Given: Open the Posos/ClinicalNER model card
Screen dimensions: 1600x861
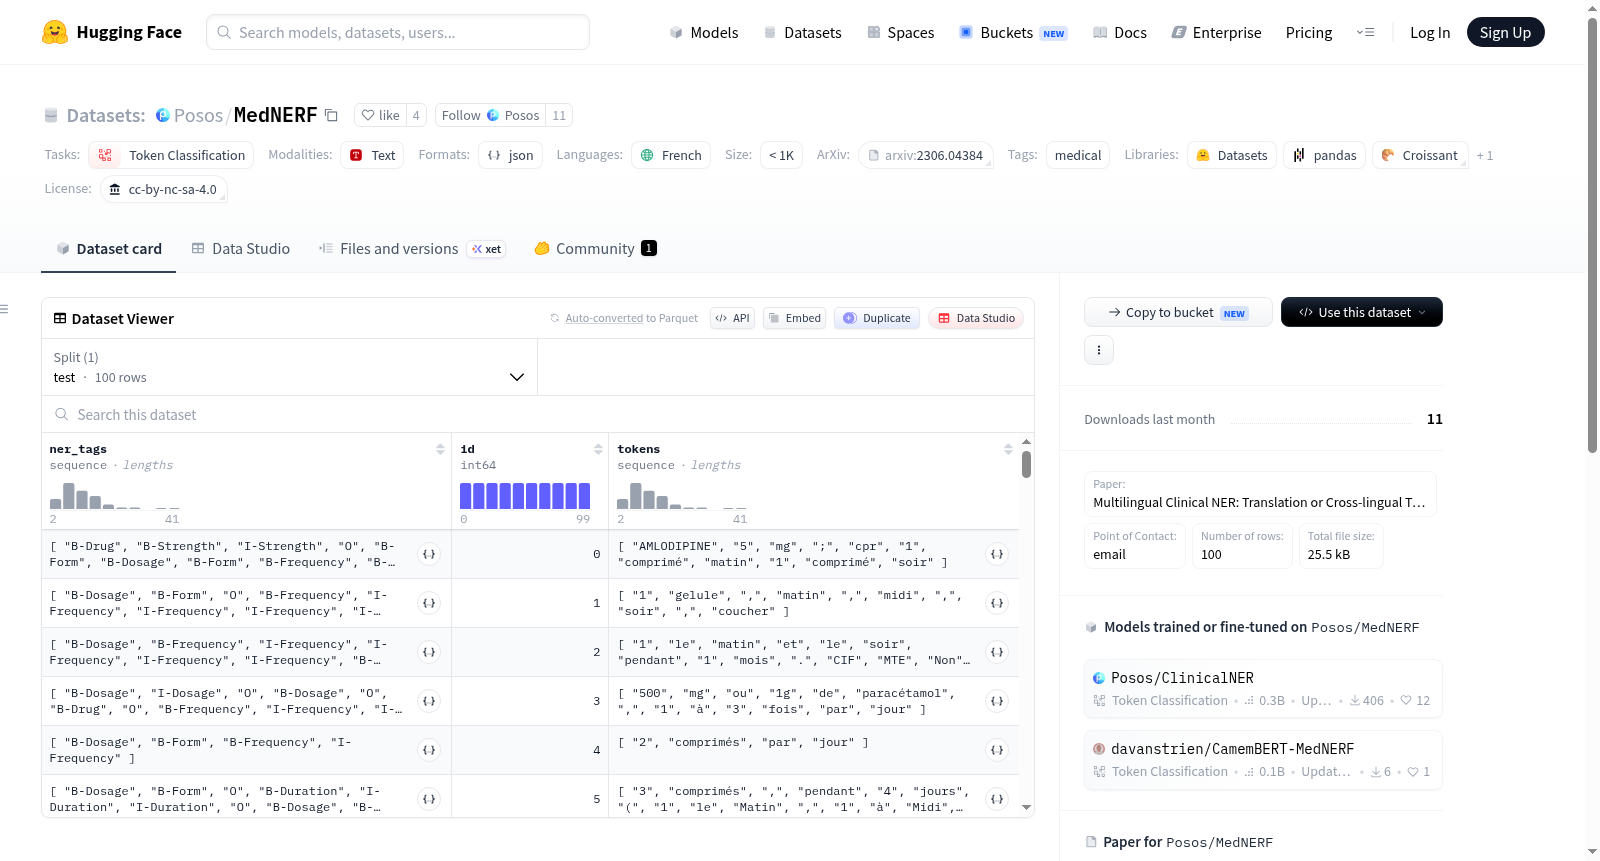Looking at the screenshot, I should 1263,688.
